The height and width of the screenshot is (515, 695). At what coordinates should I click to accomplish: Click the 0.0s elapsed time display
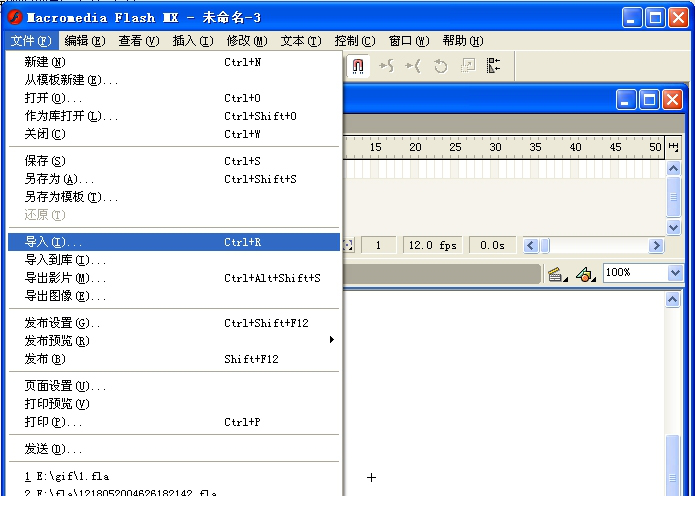492,245
